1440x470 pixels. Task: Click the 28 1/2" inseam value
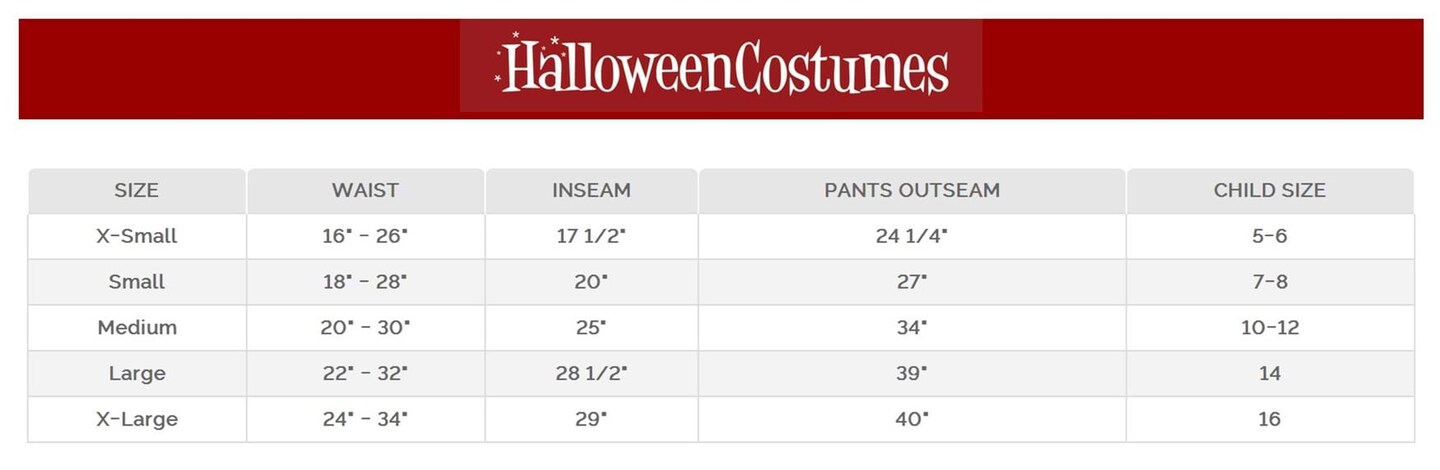click(x=591, y=374)
